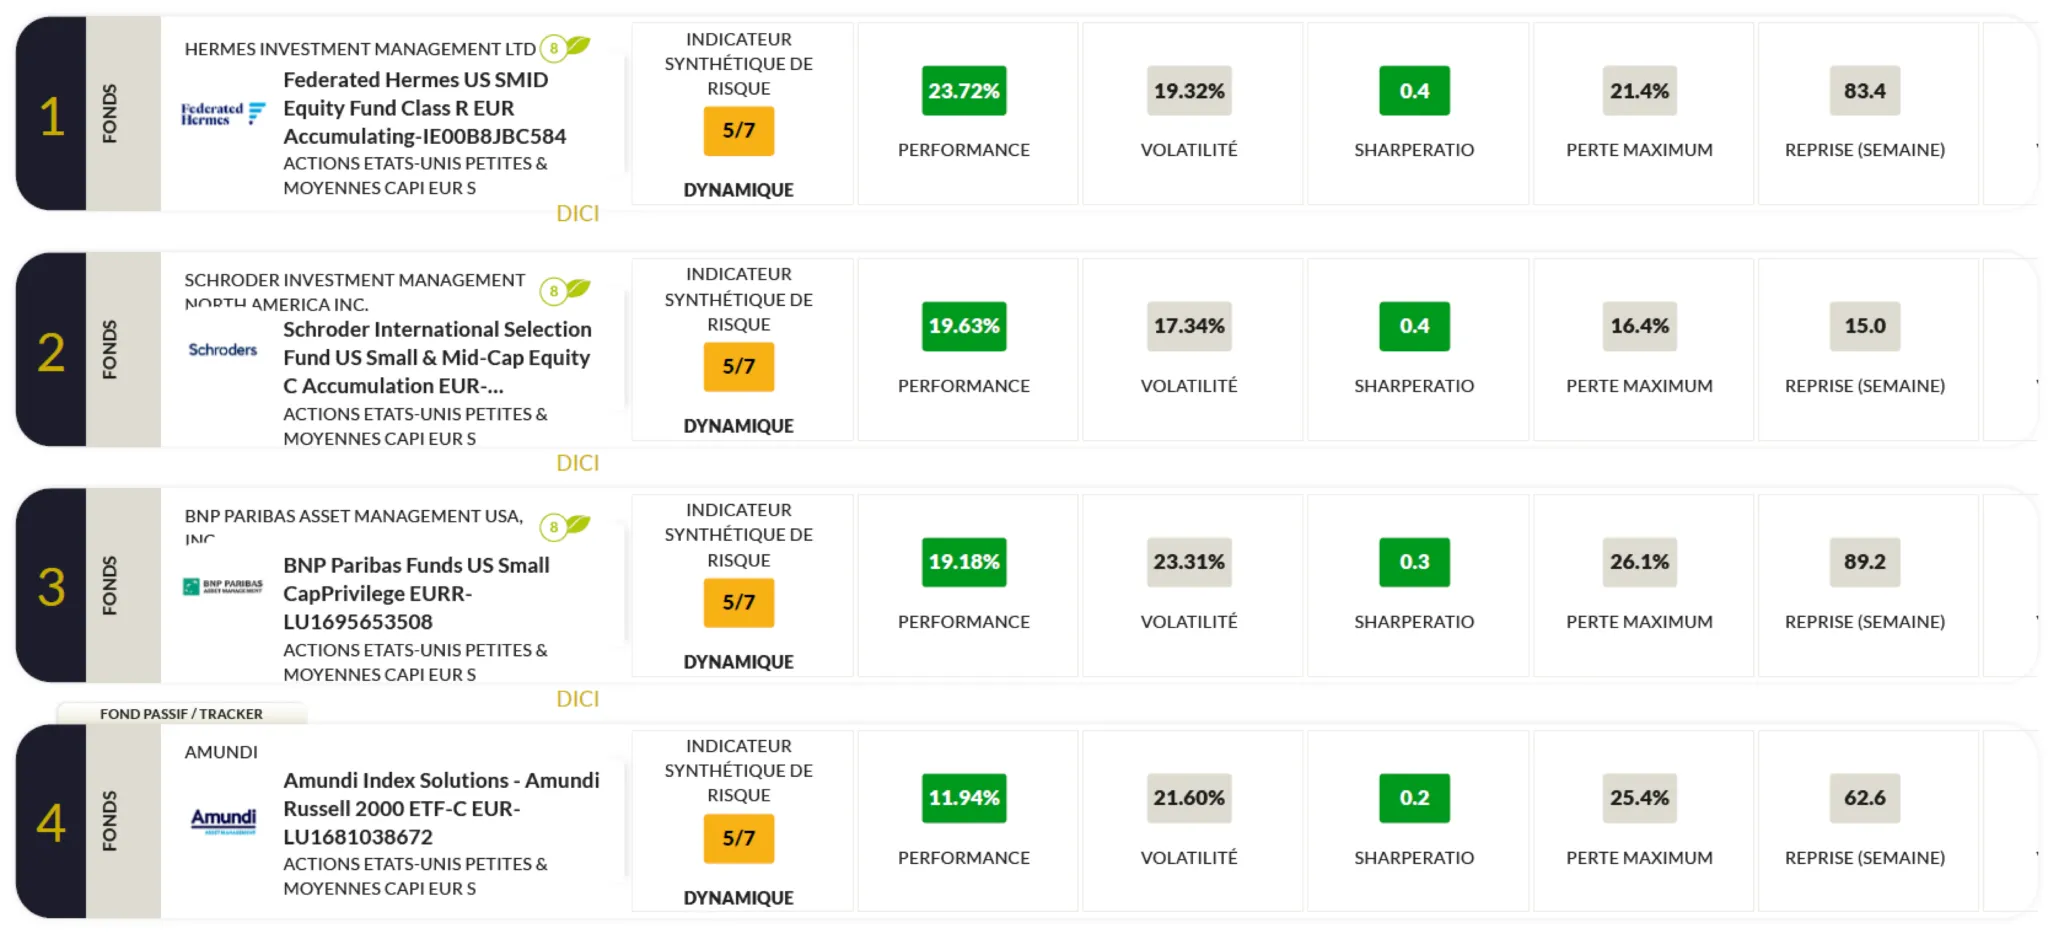
Task: Click the green leaf badge for Hermes fund
Action: tap(566, 47)
